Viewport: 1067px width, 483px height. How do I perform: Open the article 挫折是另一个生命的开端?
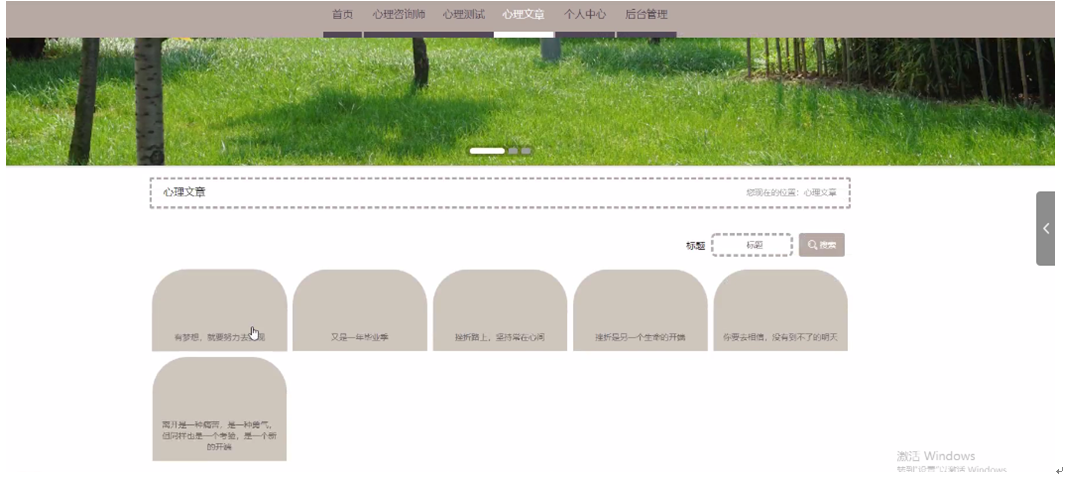click(x=640, y=310)
